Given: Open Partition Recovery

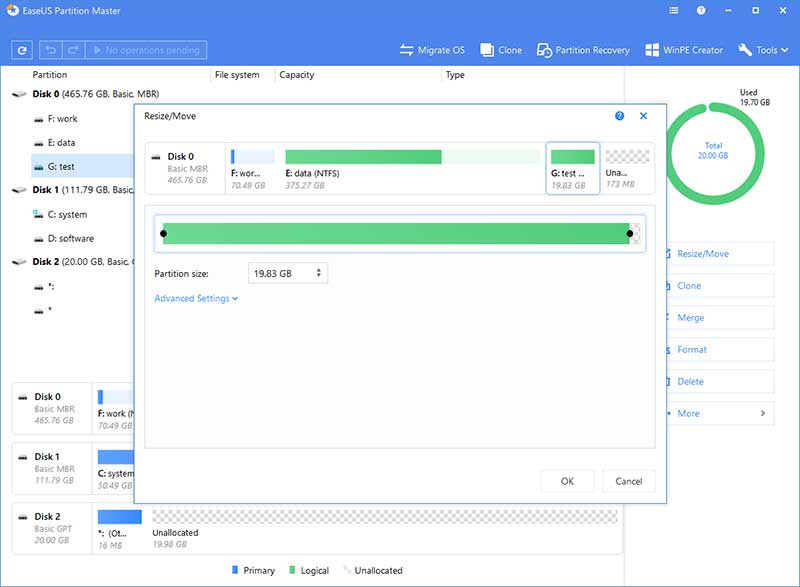Looking at the screenshot, I should point(585,48).
